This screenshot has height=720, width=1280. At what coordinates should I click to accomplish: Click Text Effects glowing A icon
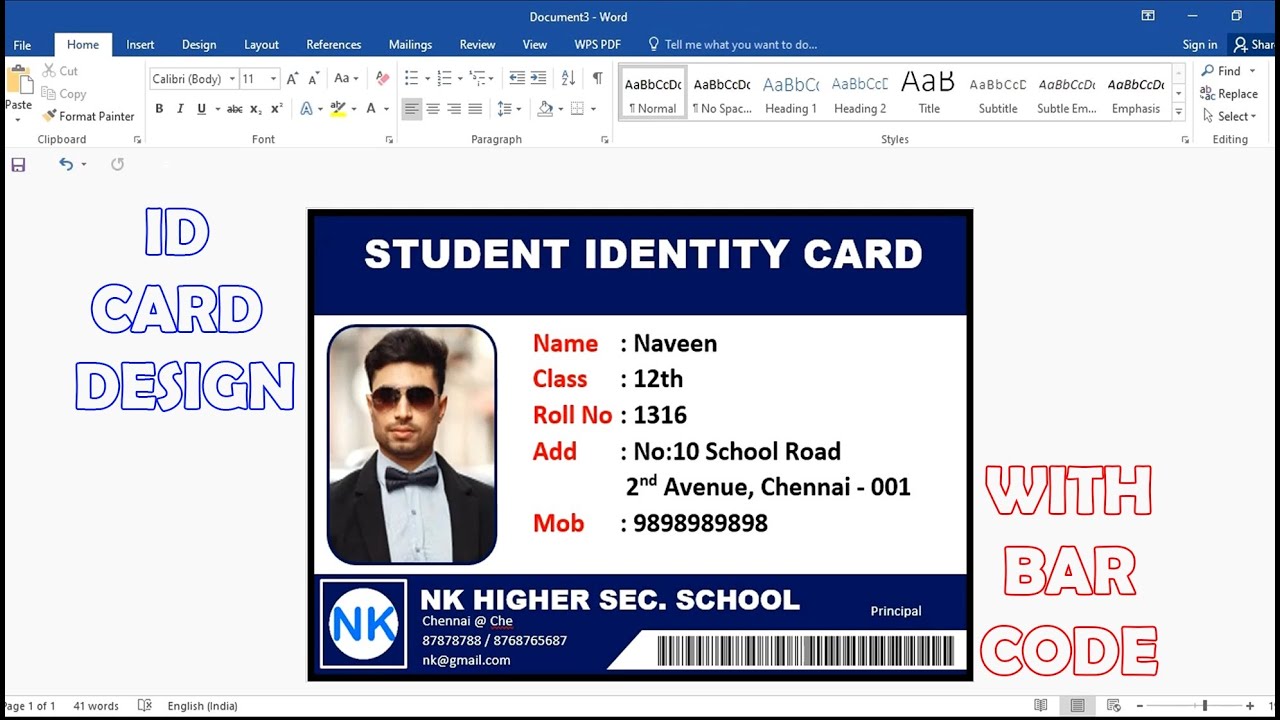(x=306, y=109)
